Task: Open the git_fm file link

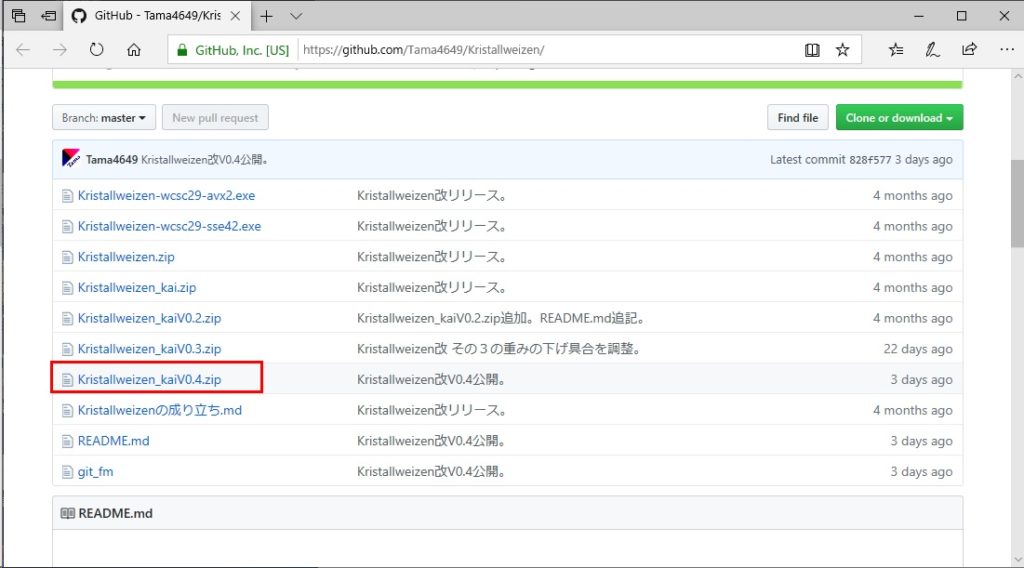Action: click(x=95, y=471)
